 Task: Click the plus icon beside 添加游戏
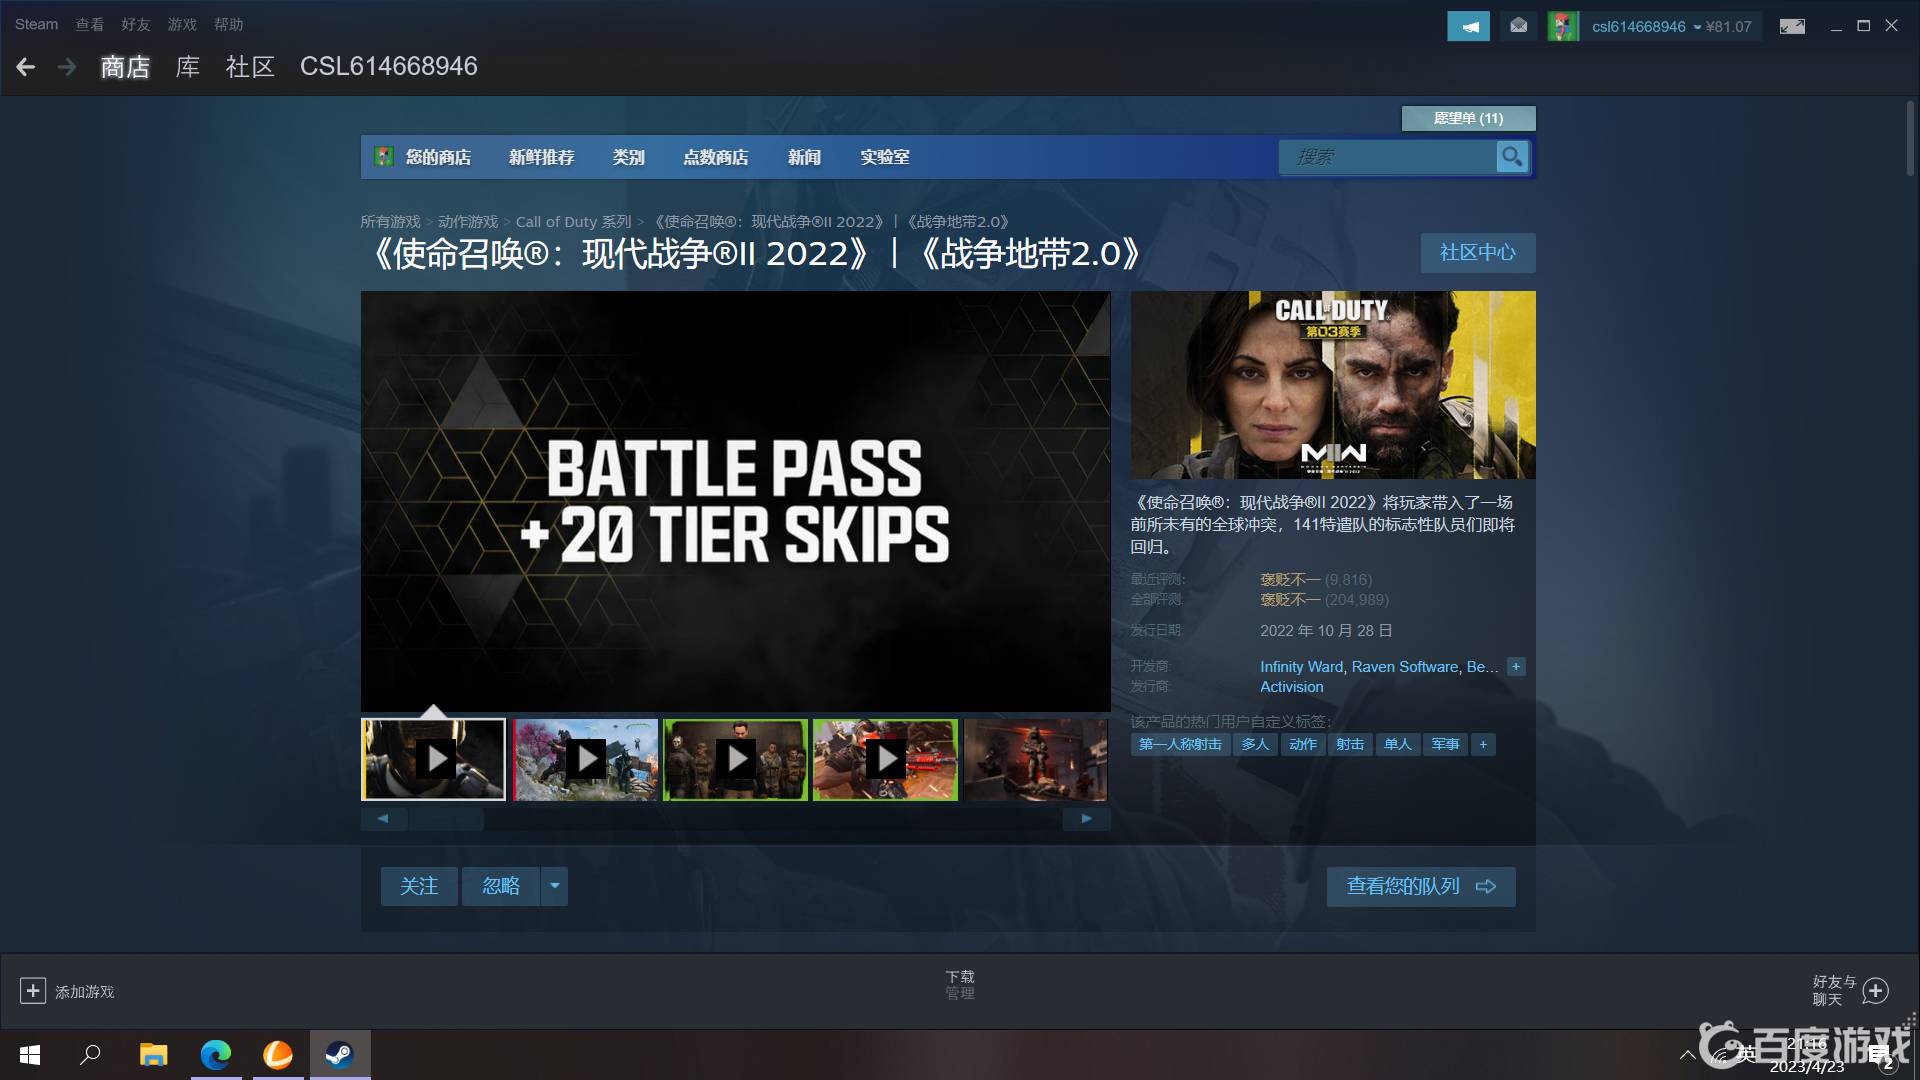point(32,990)
